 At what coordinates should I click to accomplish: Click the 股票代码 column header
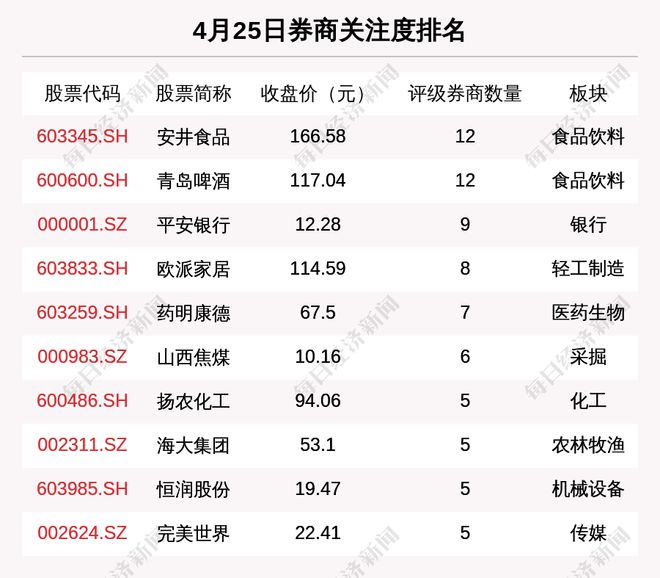pyautogui.click(x=82, y=94)
